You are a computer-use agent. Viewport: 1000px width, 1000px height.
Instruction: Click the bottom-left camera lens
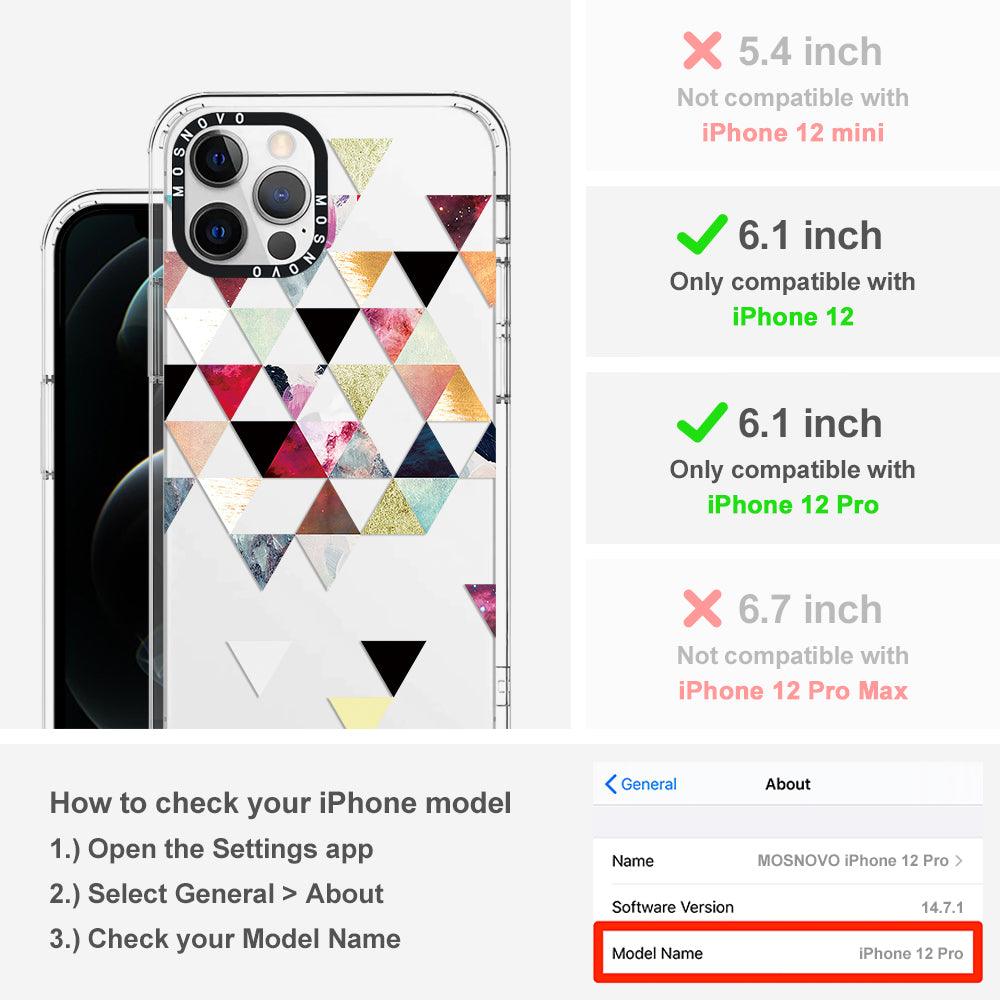(x=219, y=232)
